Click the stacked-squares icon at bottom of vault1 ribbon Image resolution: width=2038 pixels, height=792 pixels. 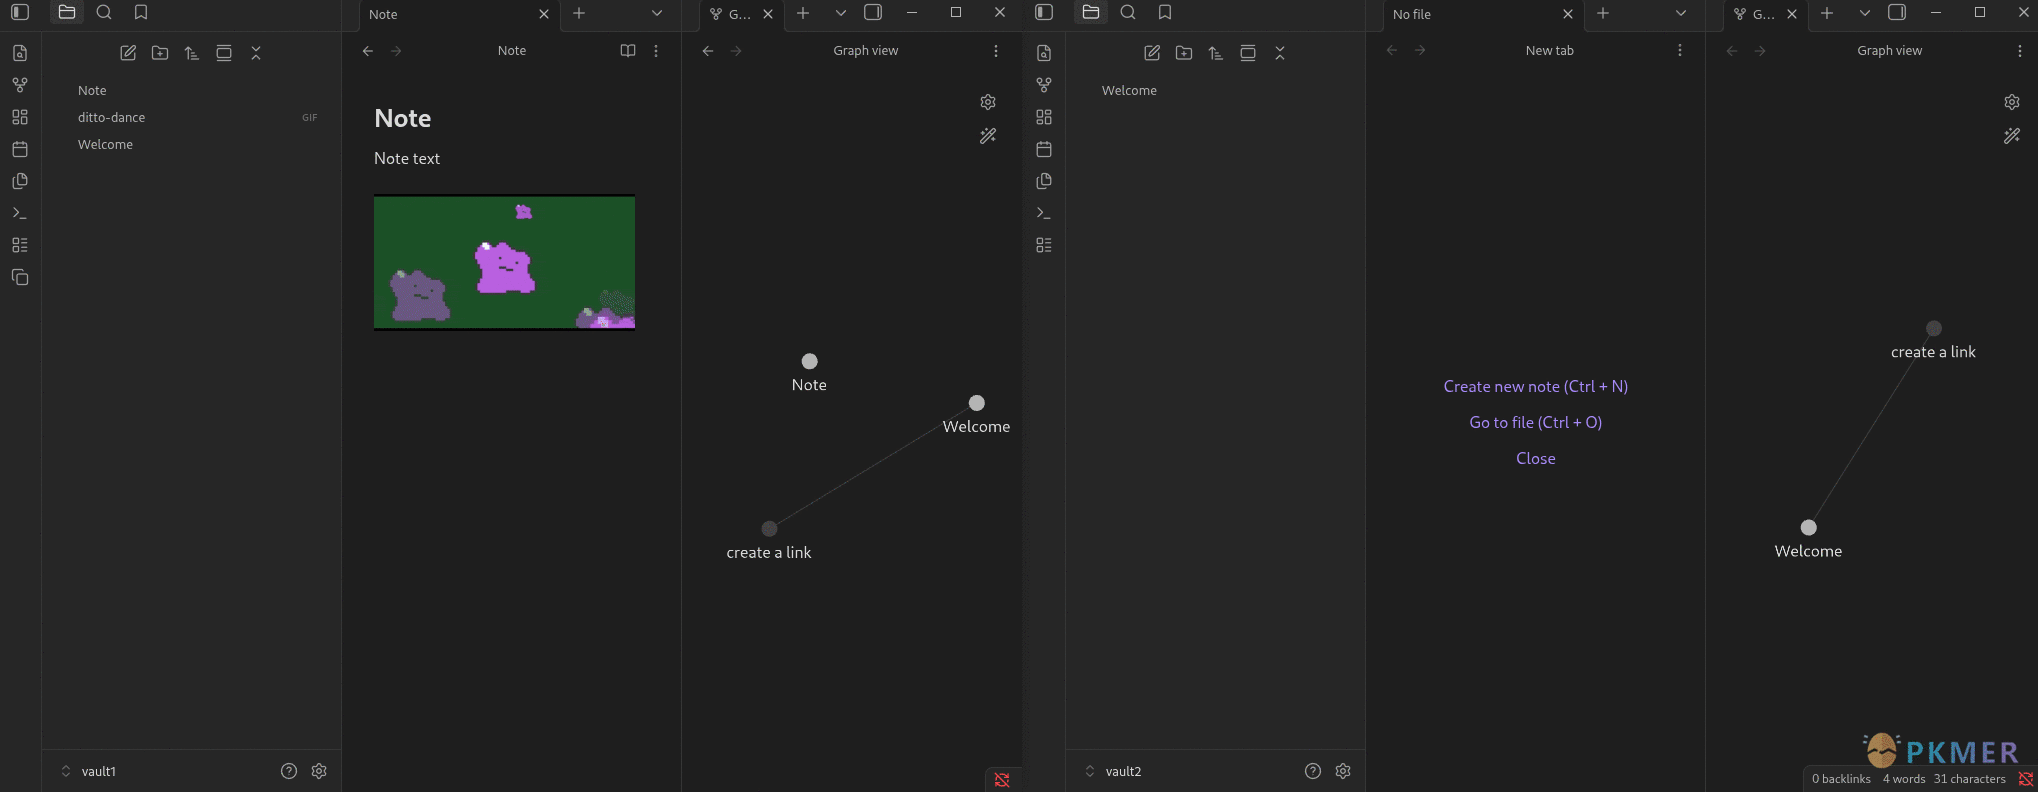pyautogui.click(x=20, y=277)
